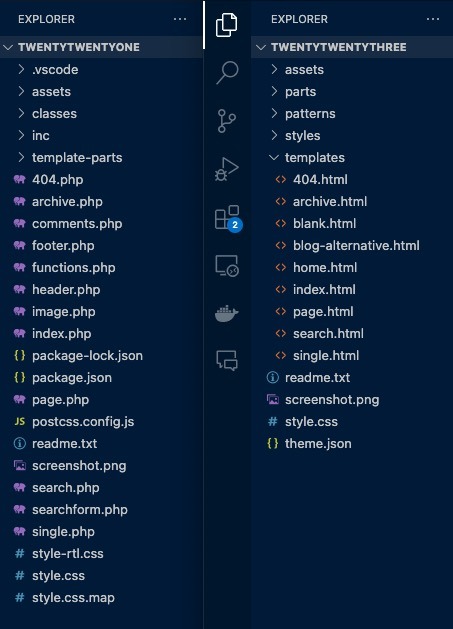
Task: Open package.json file
Action: (101, 377)
